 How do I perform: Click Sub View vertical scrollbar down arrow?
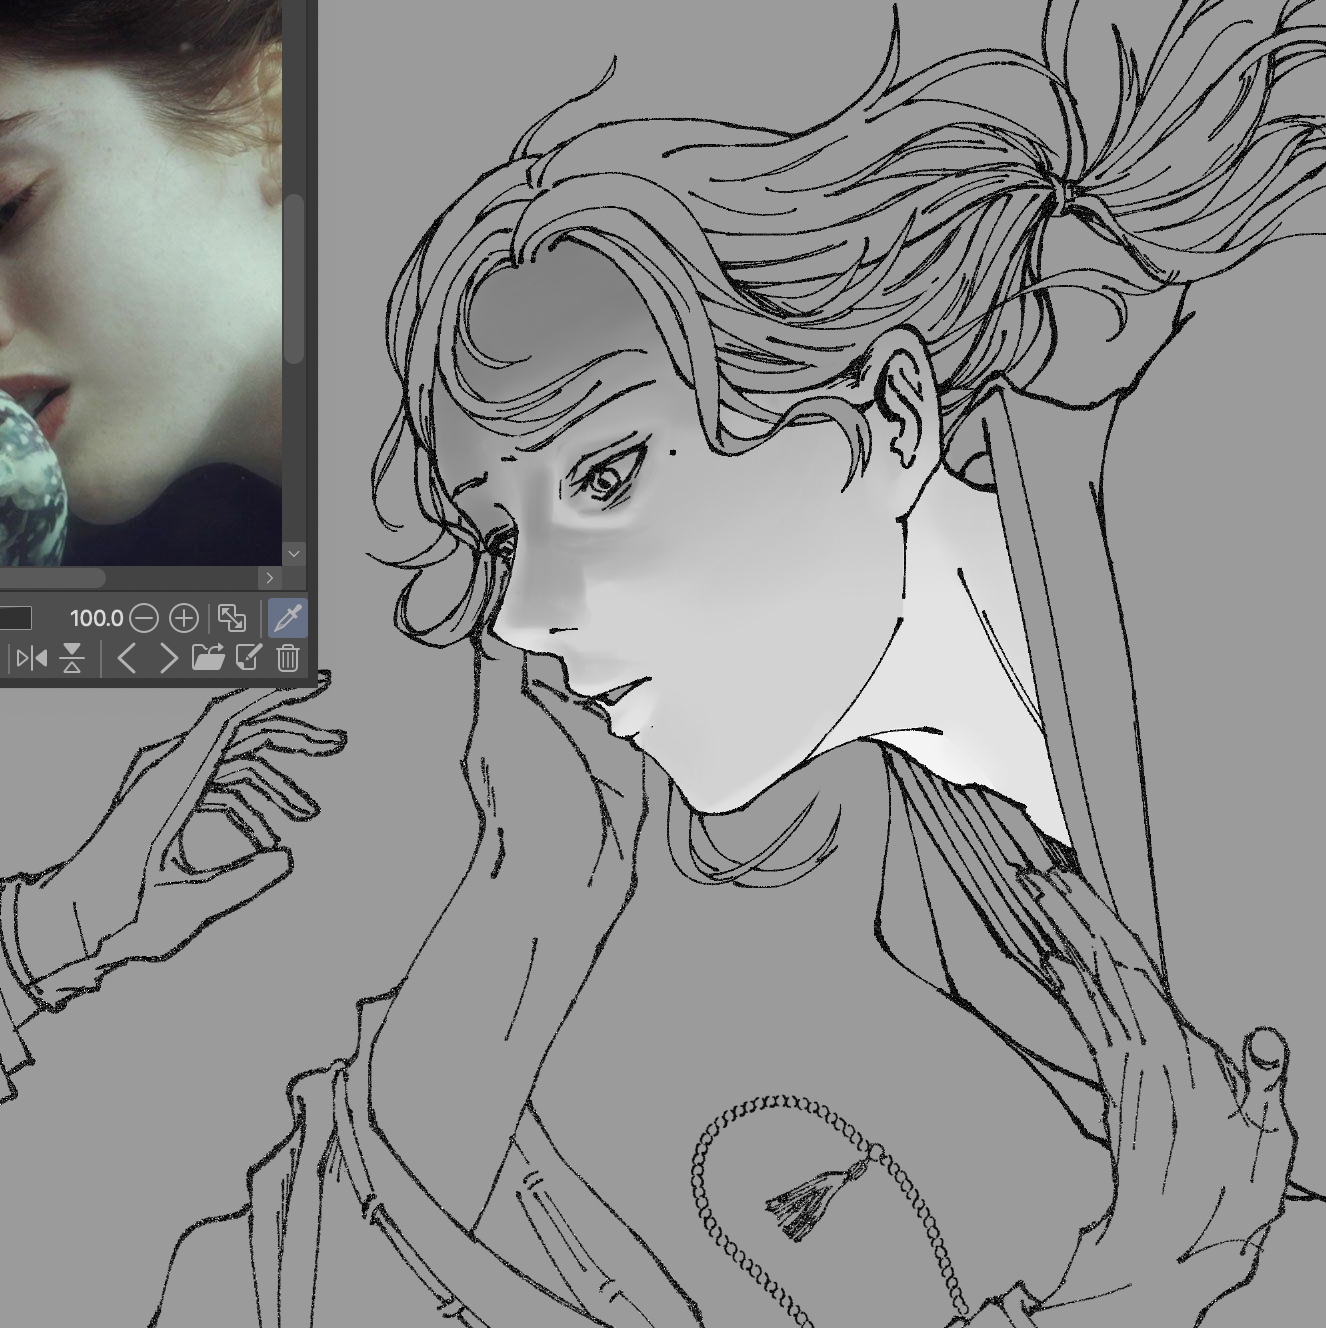click(294, 553)
